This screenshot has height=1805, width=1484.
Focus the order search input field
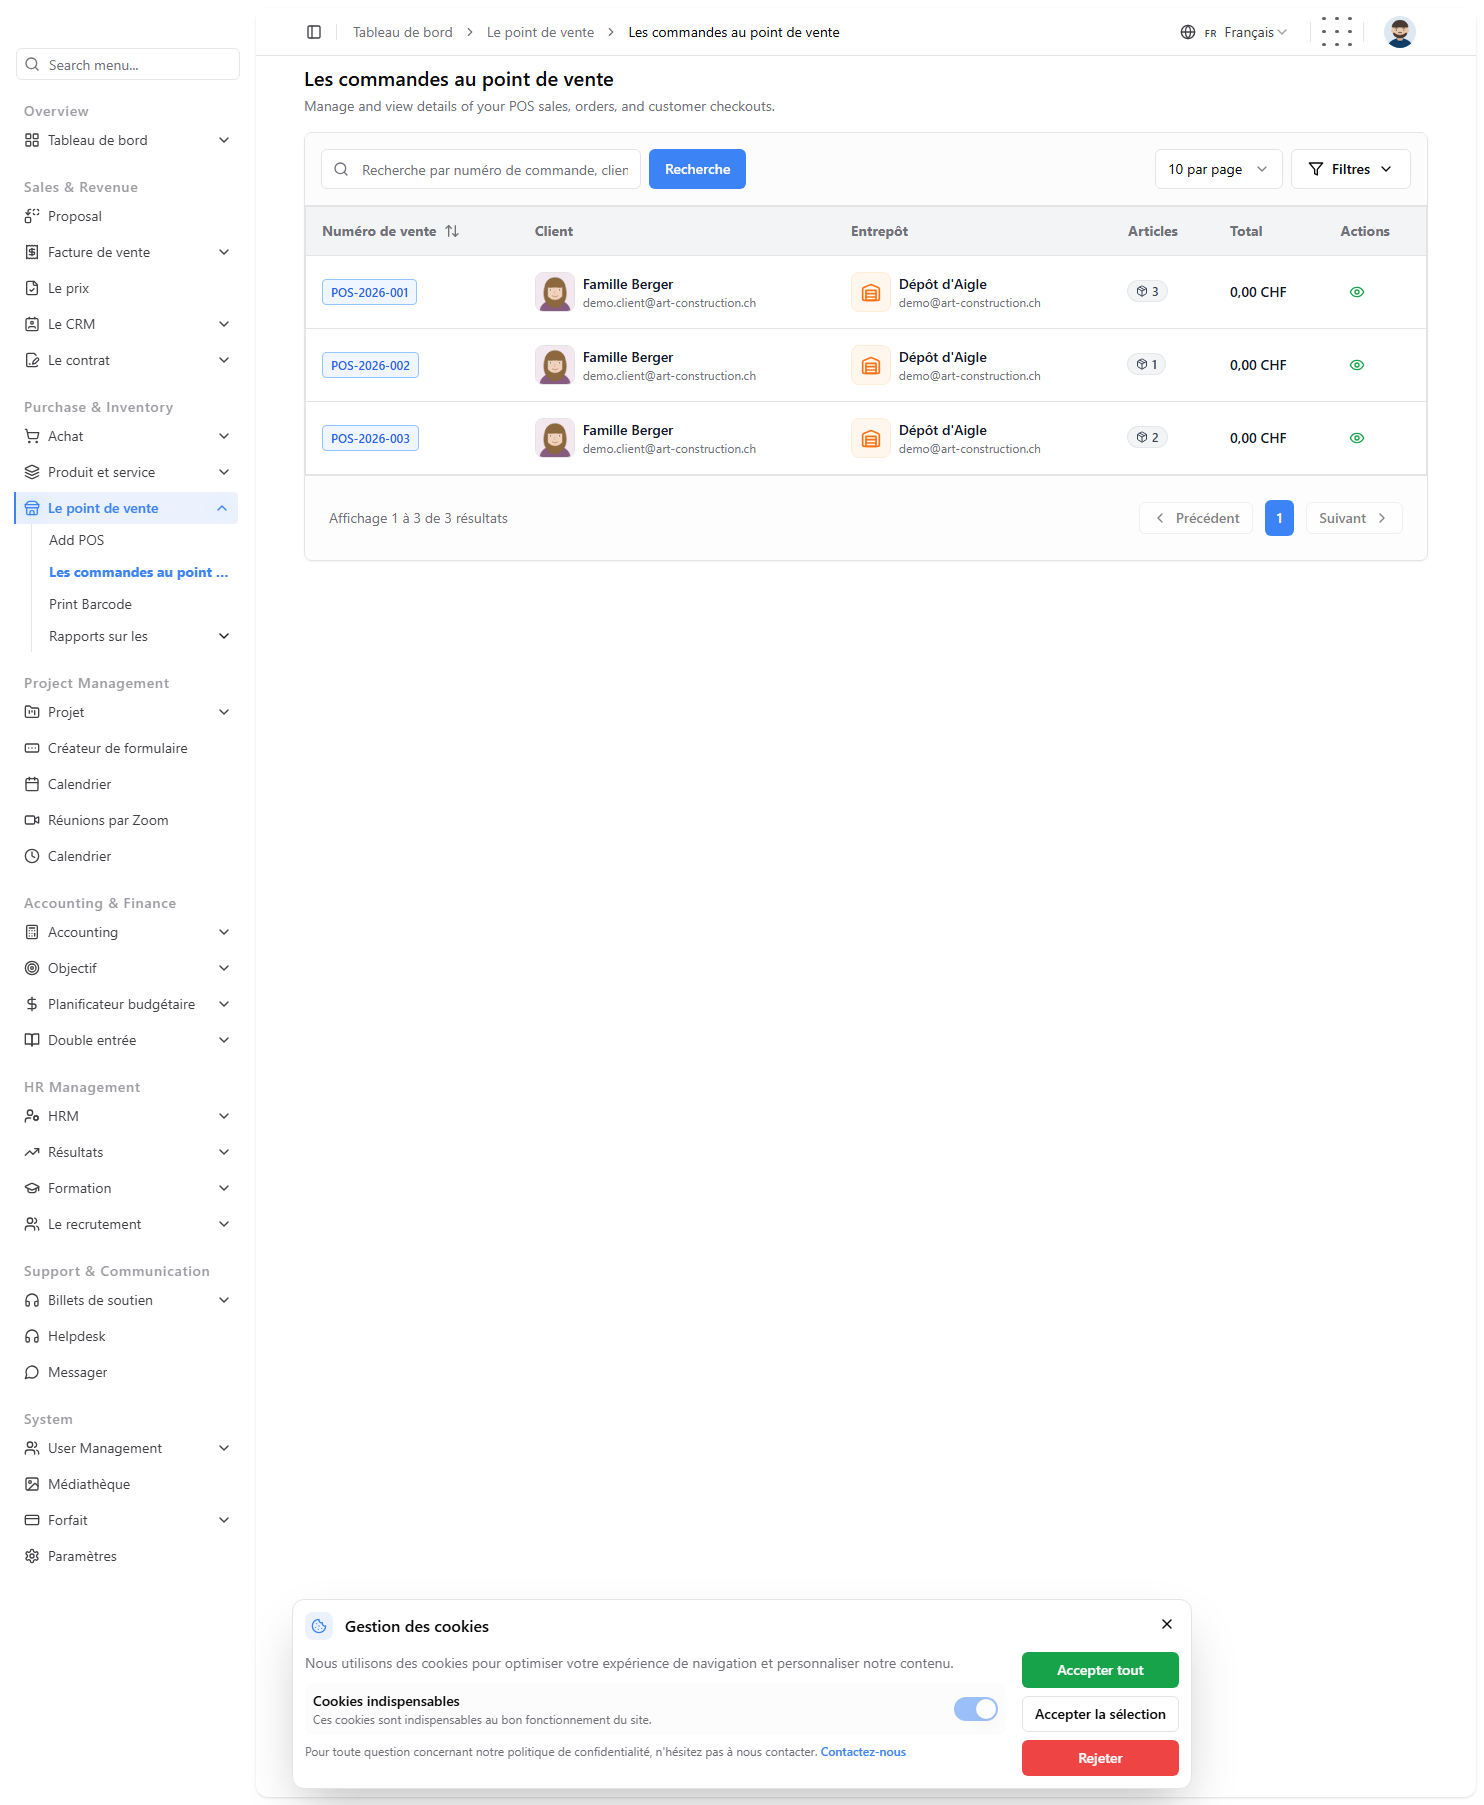pyautogui.click(x=481, y=169)
